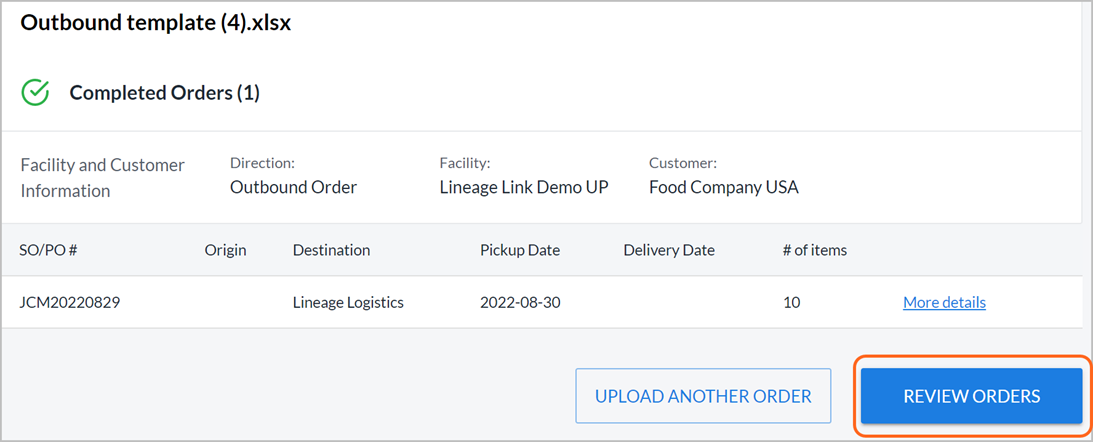This screenshot has height=442, width=1093.
Task: Click Upload Another Order button
Action: [x=703, y=396]
